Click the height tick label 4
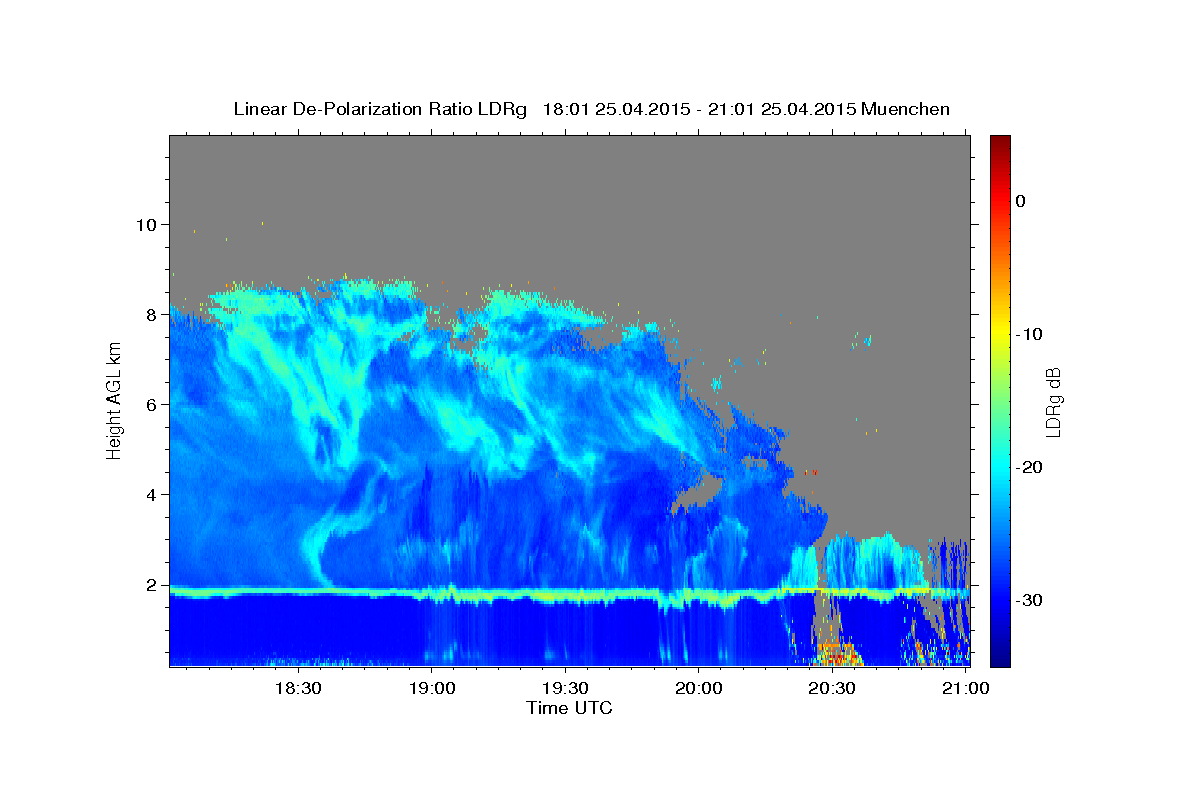1200x800 pixels. click(154, 495)
